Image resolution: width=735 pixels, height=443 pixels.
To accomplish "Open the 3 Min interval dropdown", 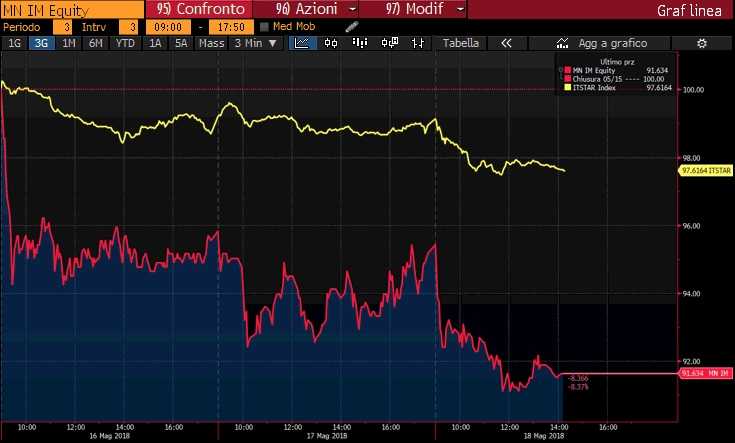I will point(256,43).
